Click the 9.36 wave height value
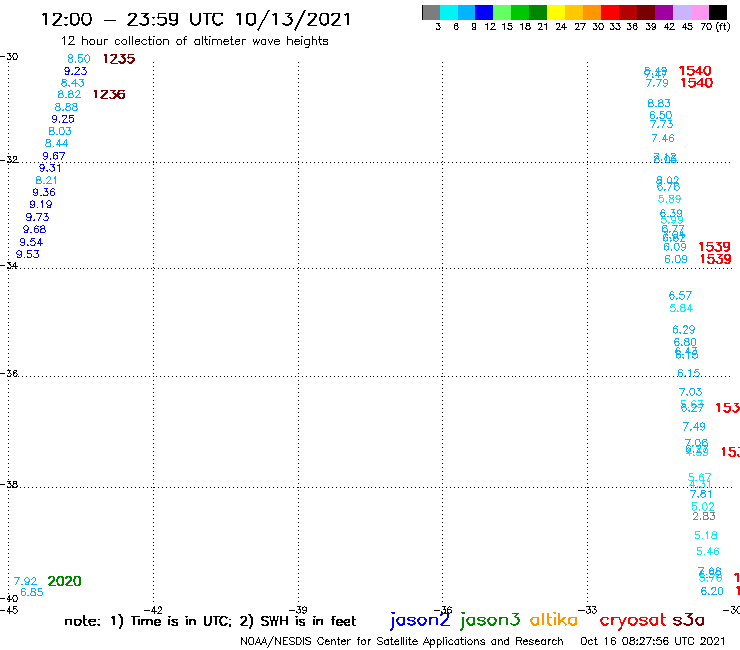This screenshot has height=650, width=740. tap(44, 193)
